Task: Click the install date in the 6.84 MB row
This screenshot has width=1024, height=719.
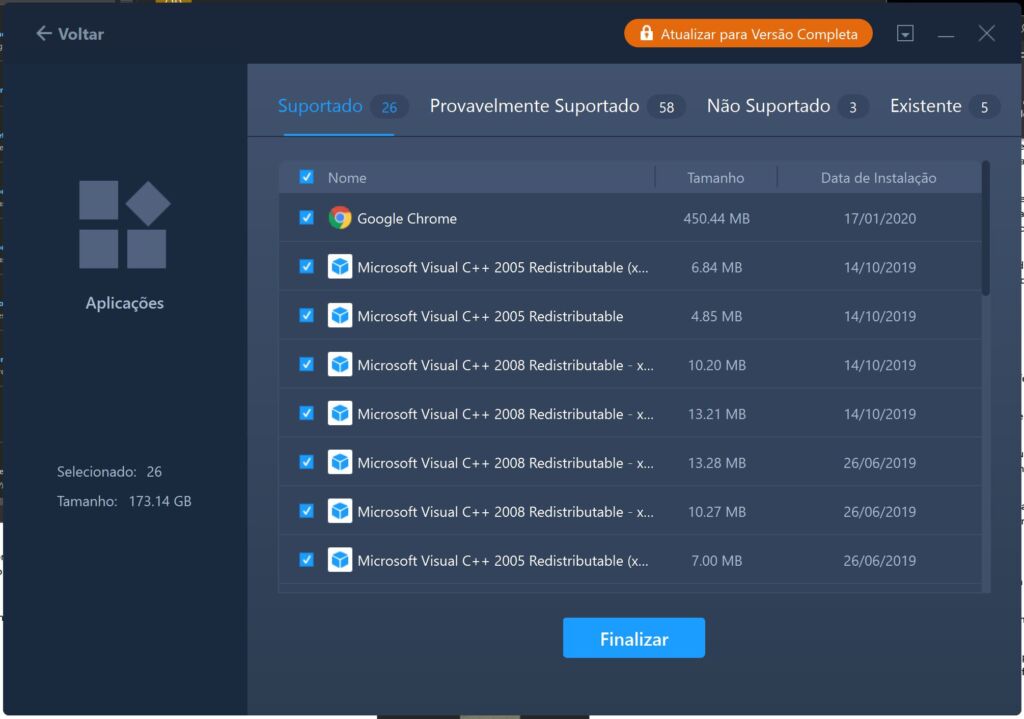Action: [x=880, y=267]
